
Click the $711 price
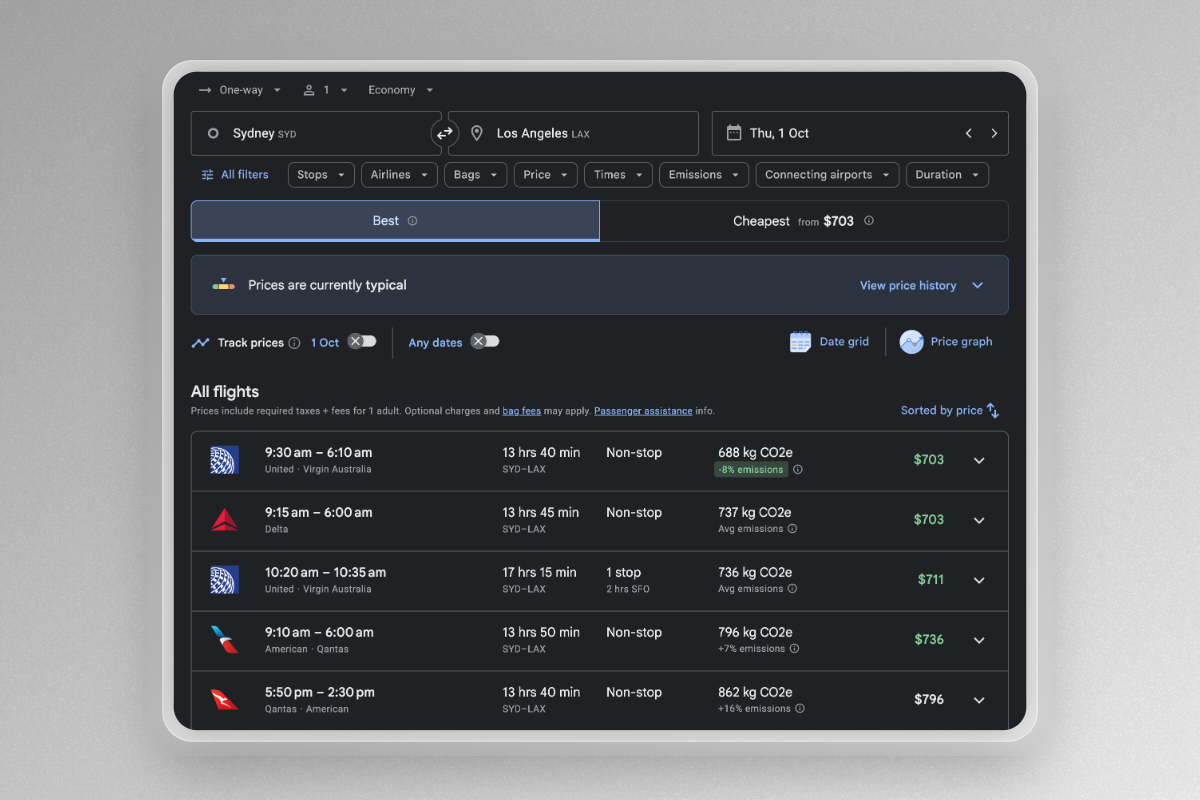(931, 580)
